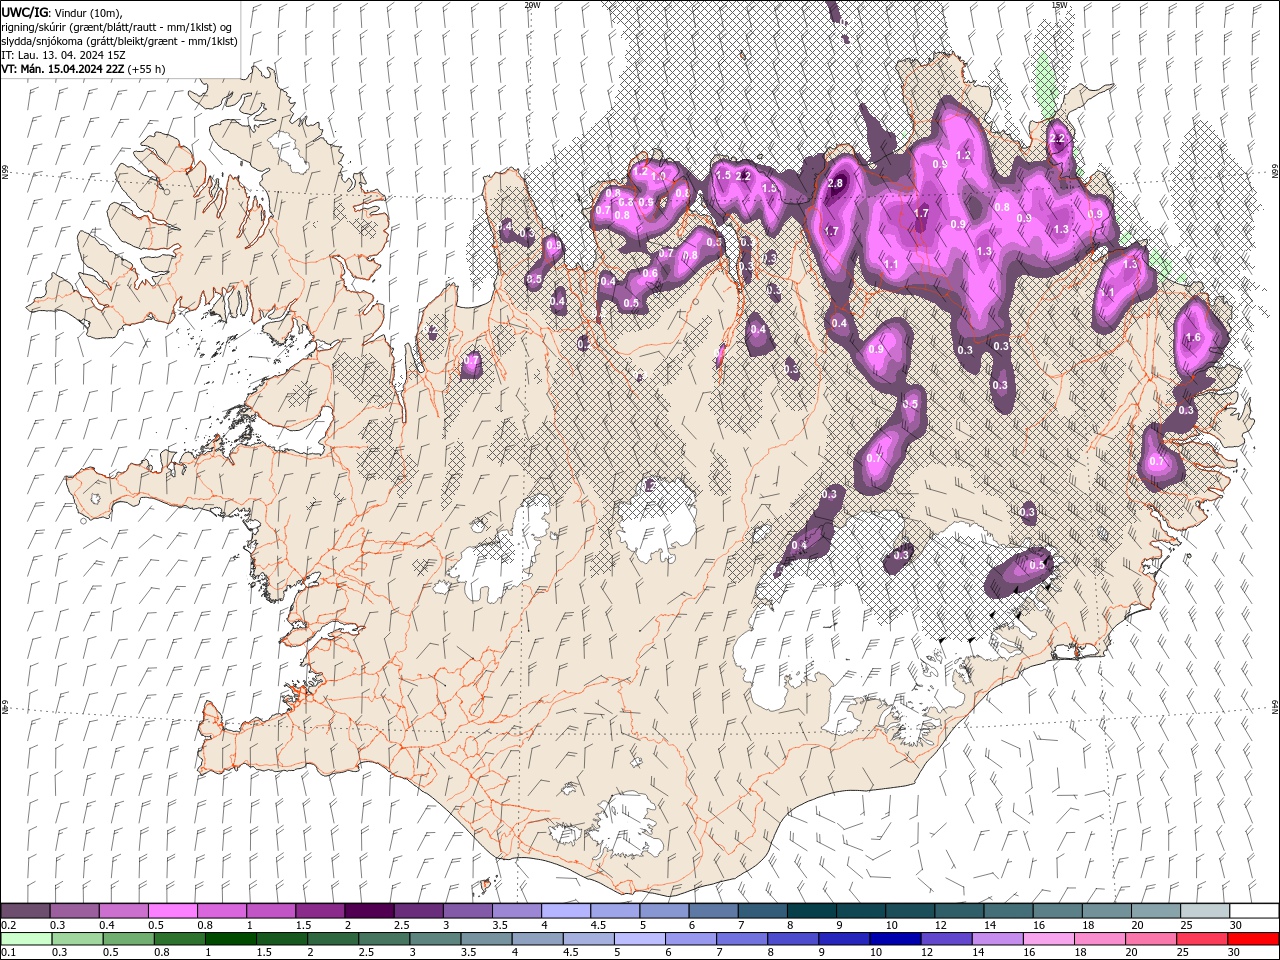Click the 'rigning/skúrir' legend description line
This screenshot has width=1280, height=960.
(116, 27)
